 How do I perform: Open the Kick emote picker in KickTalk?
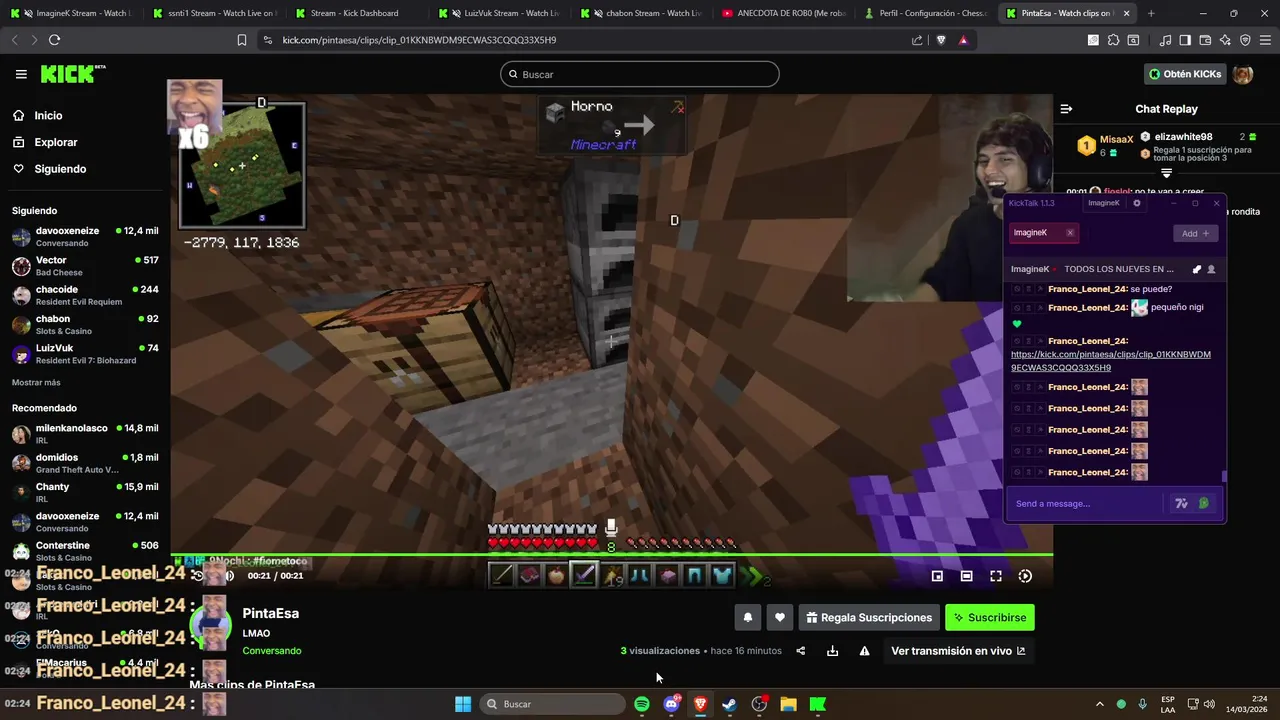[x=1204, y=504]
